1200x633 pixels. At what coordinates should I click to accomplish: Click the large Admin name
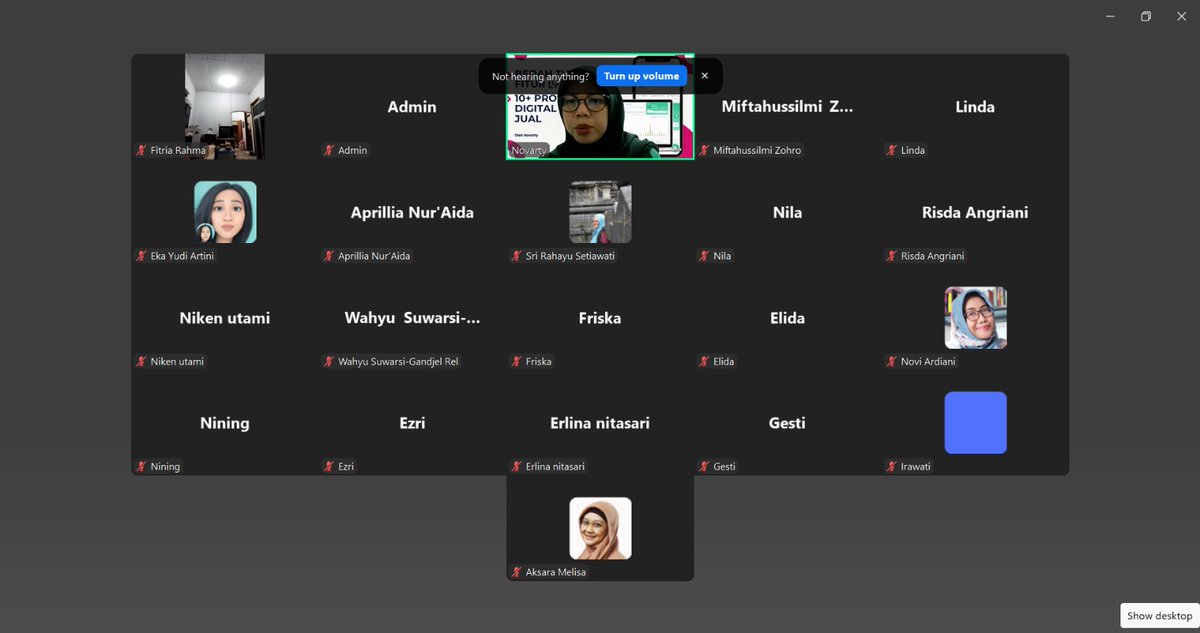(412, 107)
